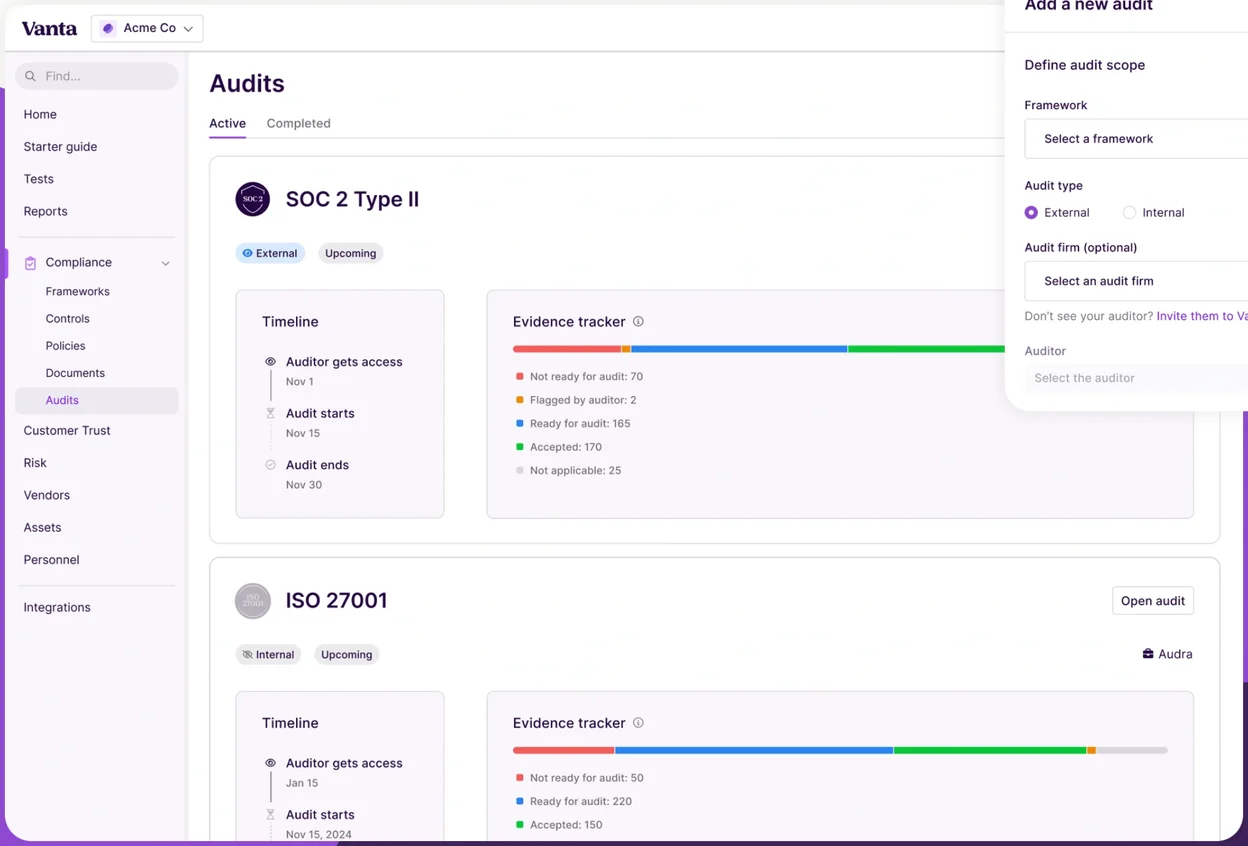Switch to the Completed audits tab
This screenshot has width=1248, height=846.
pos(298,123)
